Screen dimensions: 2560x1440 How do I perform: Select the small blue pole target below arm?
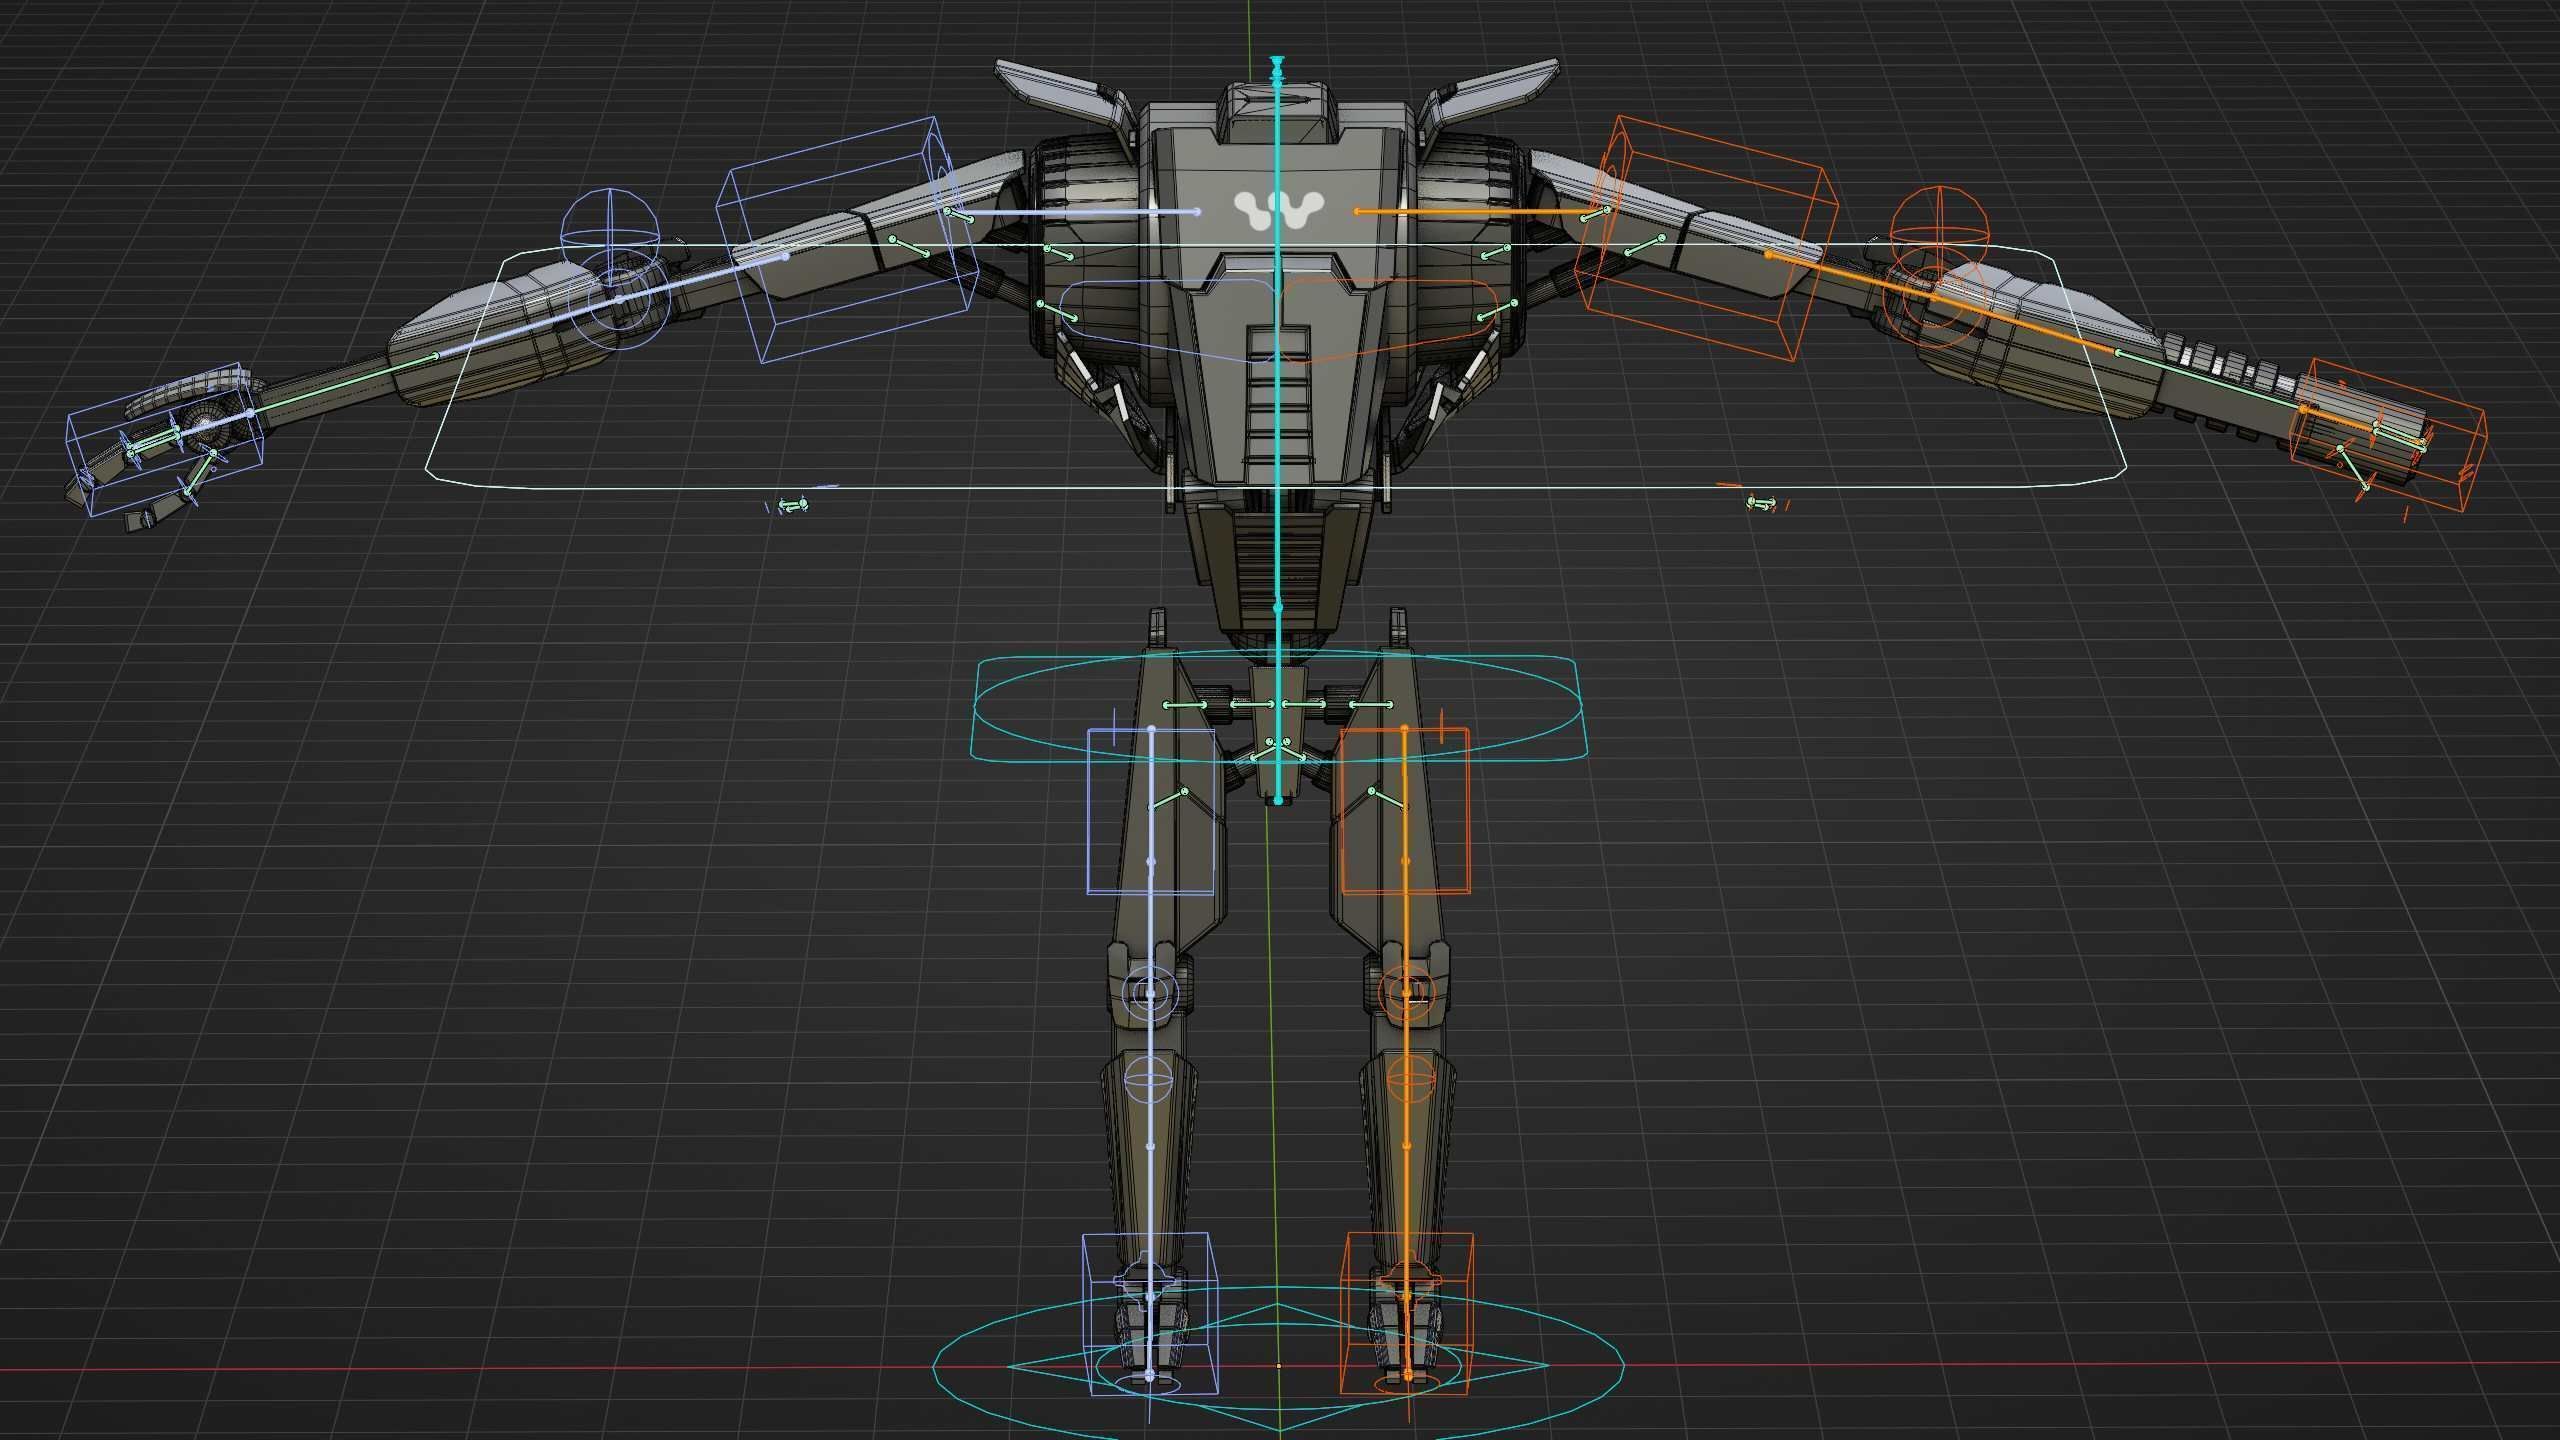coord(792,505)
